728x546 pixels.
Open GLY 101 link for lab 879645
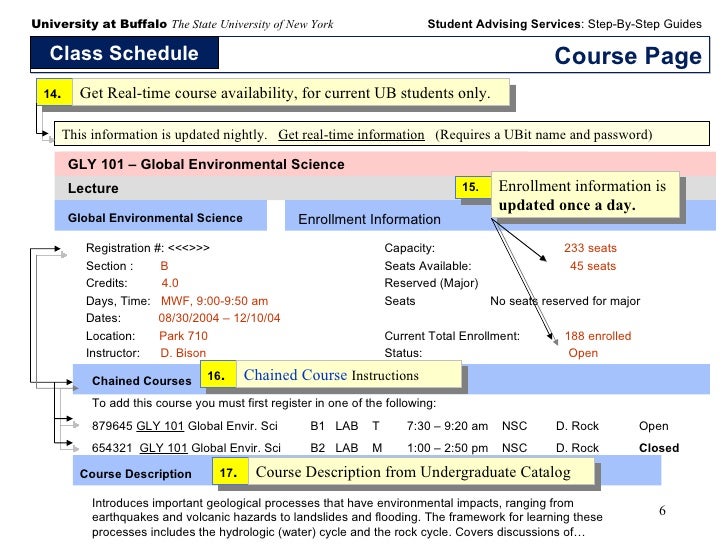160,426
